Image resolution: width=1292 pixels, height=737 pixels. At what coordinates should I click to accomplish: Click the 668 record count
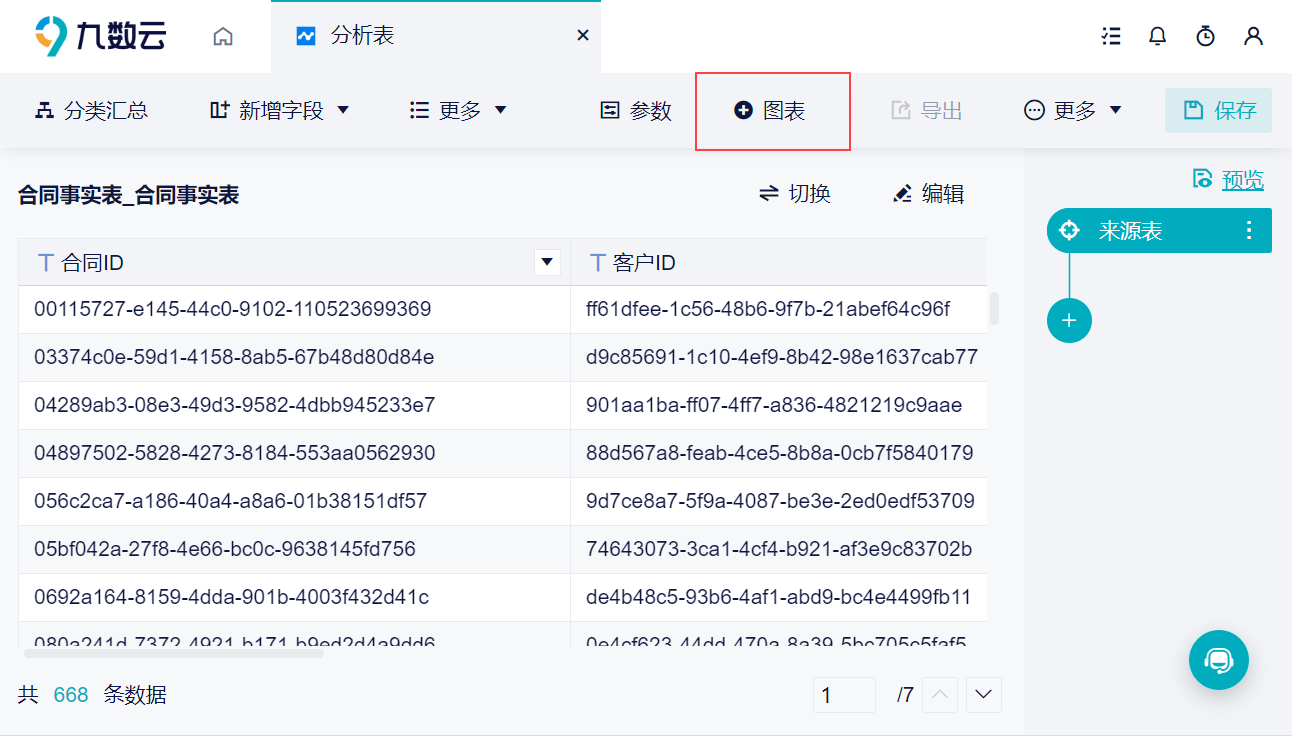pos(71,695)
